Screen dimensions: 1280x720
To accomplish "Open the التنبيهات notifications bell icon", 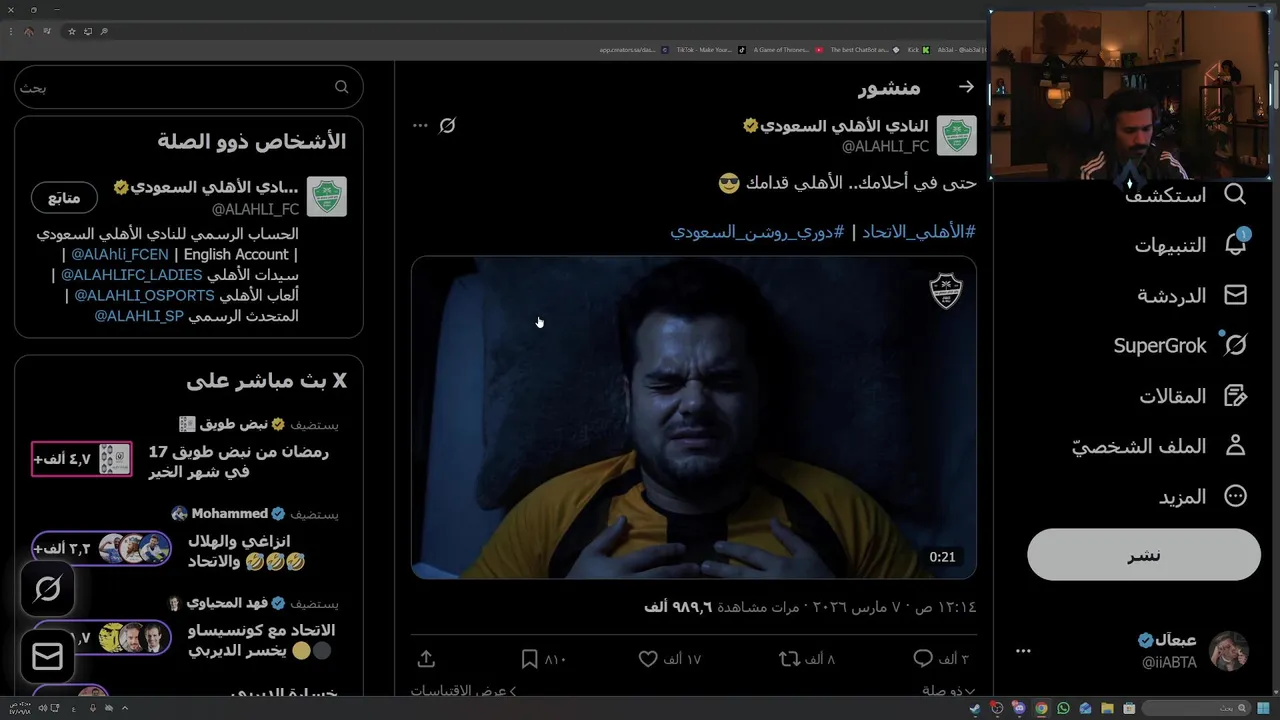I will [1235, 244].
